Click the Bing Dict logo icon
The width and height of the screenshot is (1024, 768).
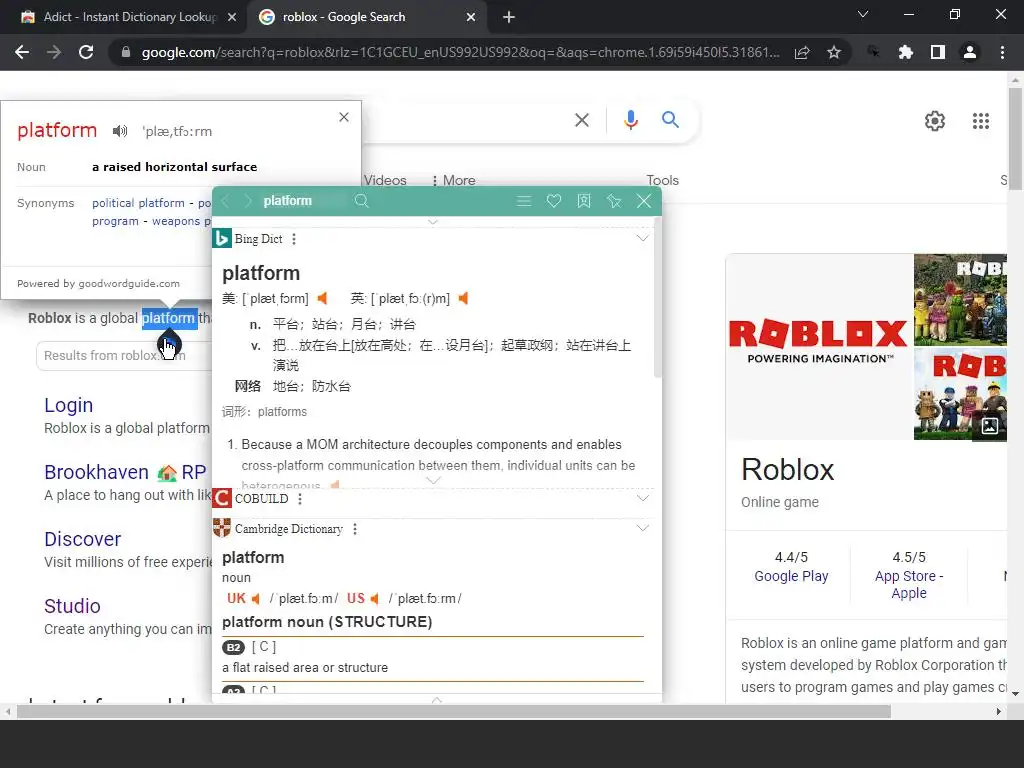[222, 238]
